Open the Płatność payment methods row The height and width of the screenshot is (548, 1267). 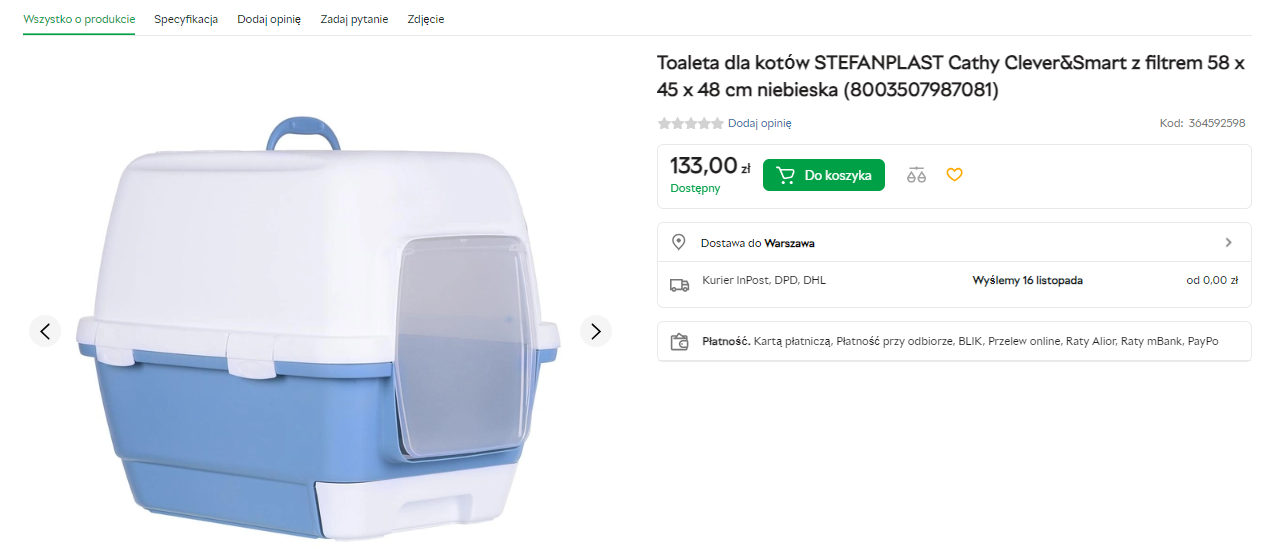tap(954, 342)
